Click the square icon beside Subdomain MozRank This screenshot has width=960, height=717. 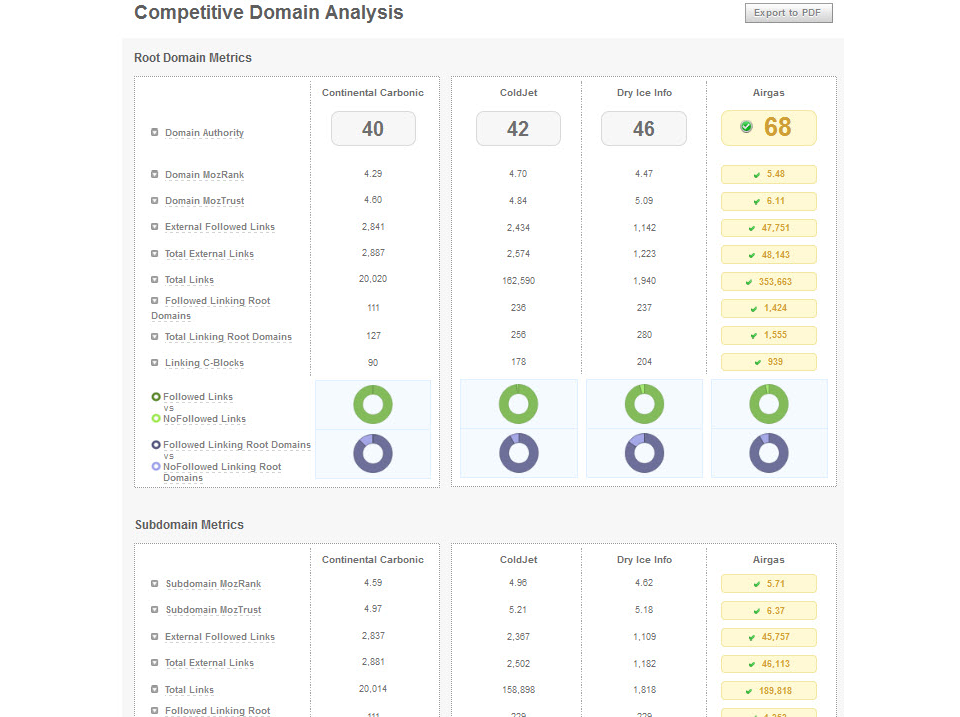coord(154,584)
